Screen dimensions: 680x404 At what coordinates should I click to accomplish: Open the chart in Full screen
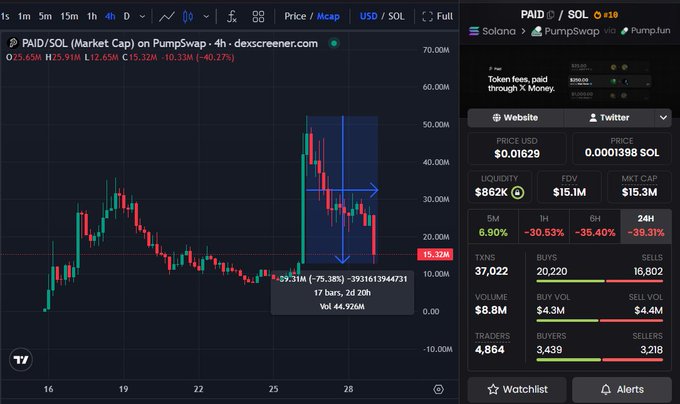(x=438, y=16)
